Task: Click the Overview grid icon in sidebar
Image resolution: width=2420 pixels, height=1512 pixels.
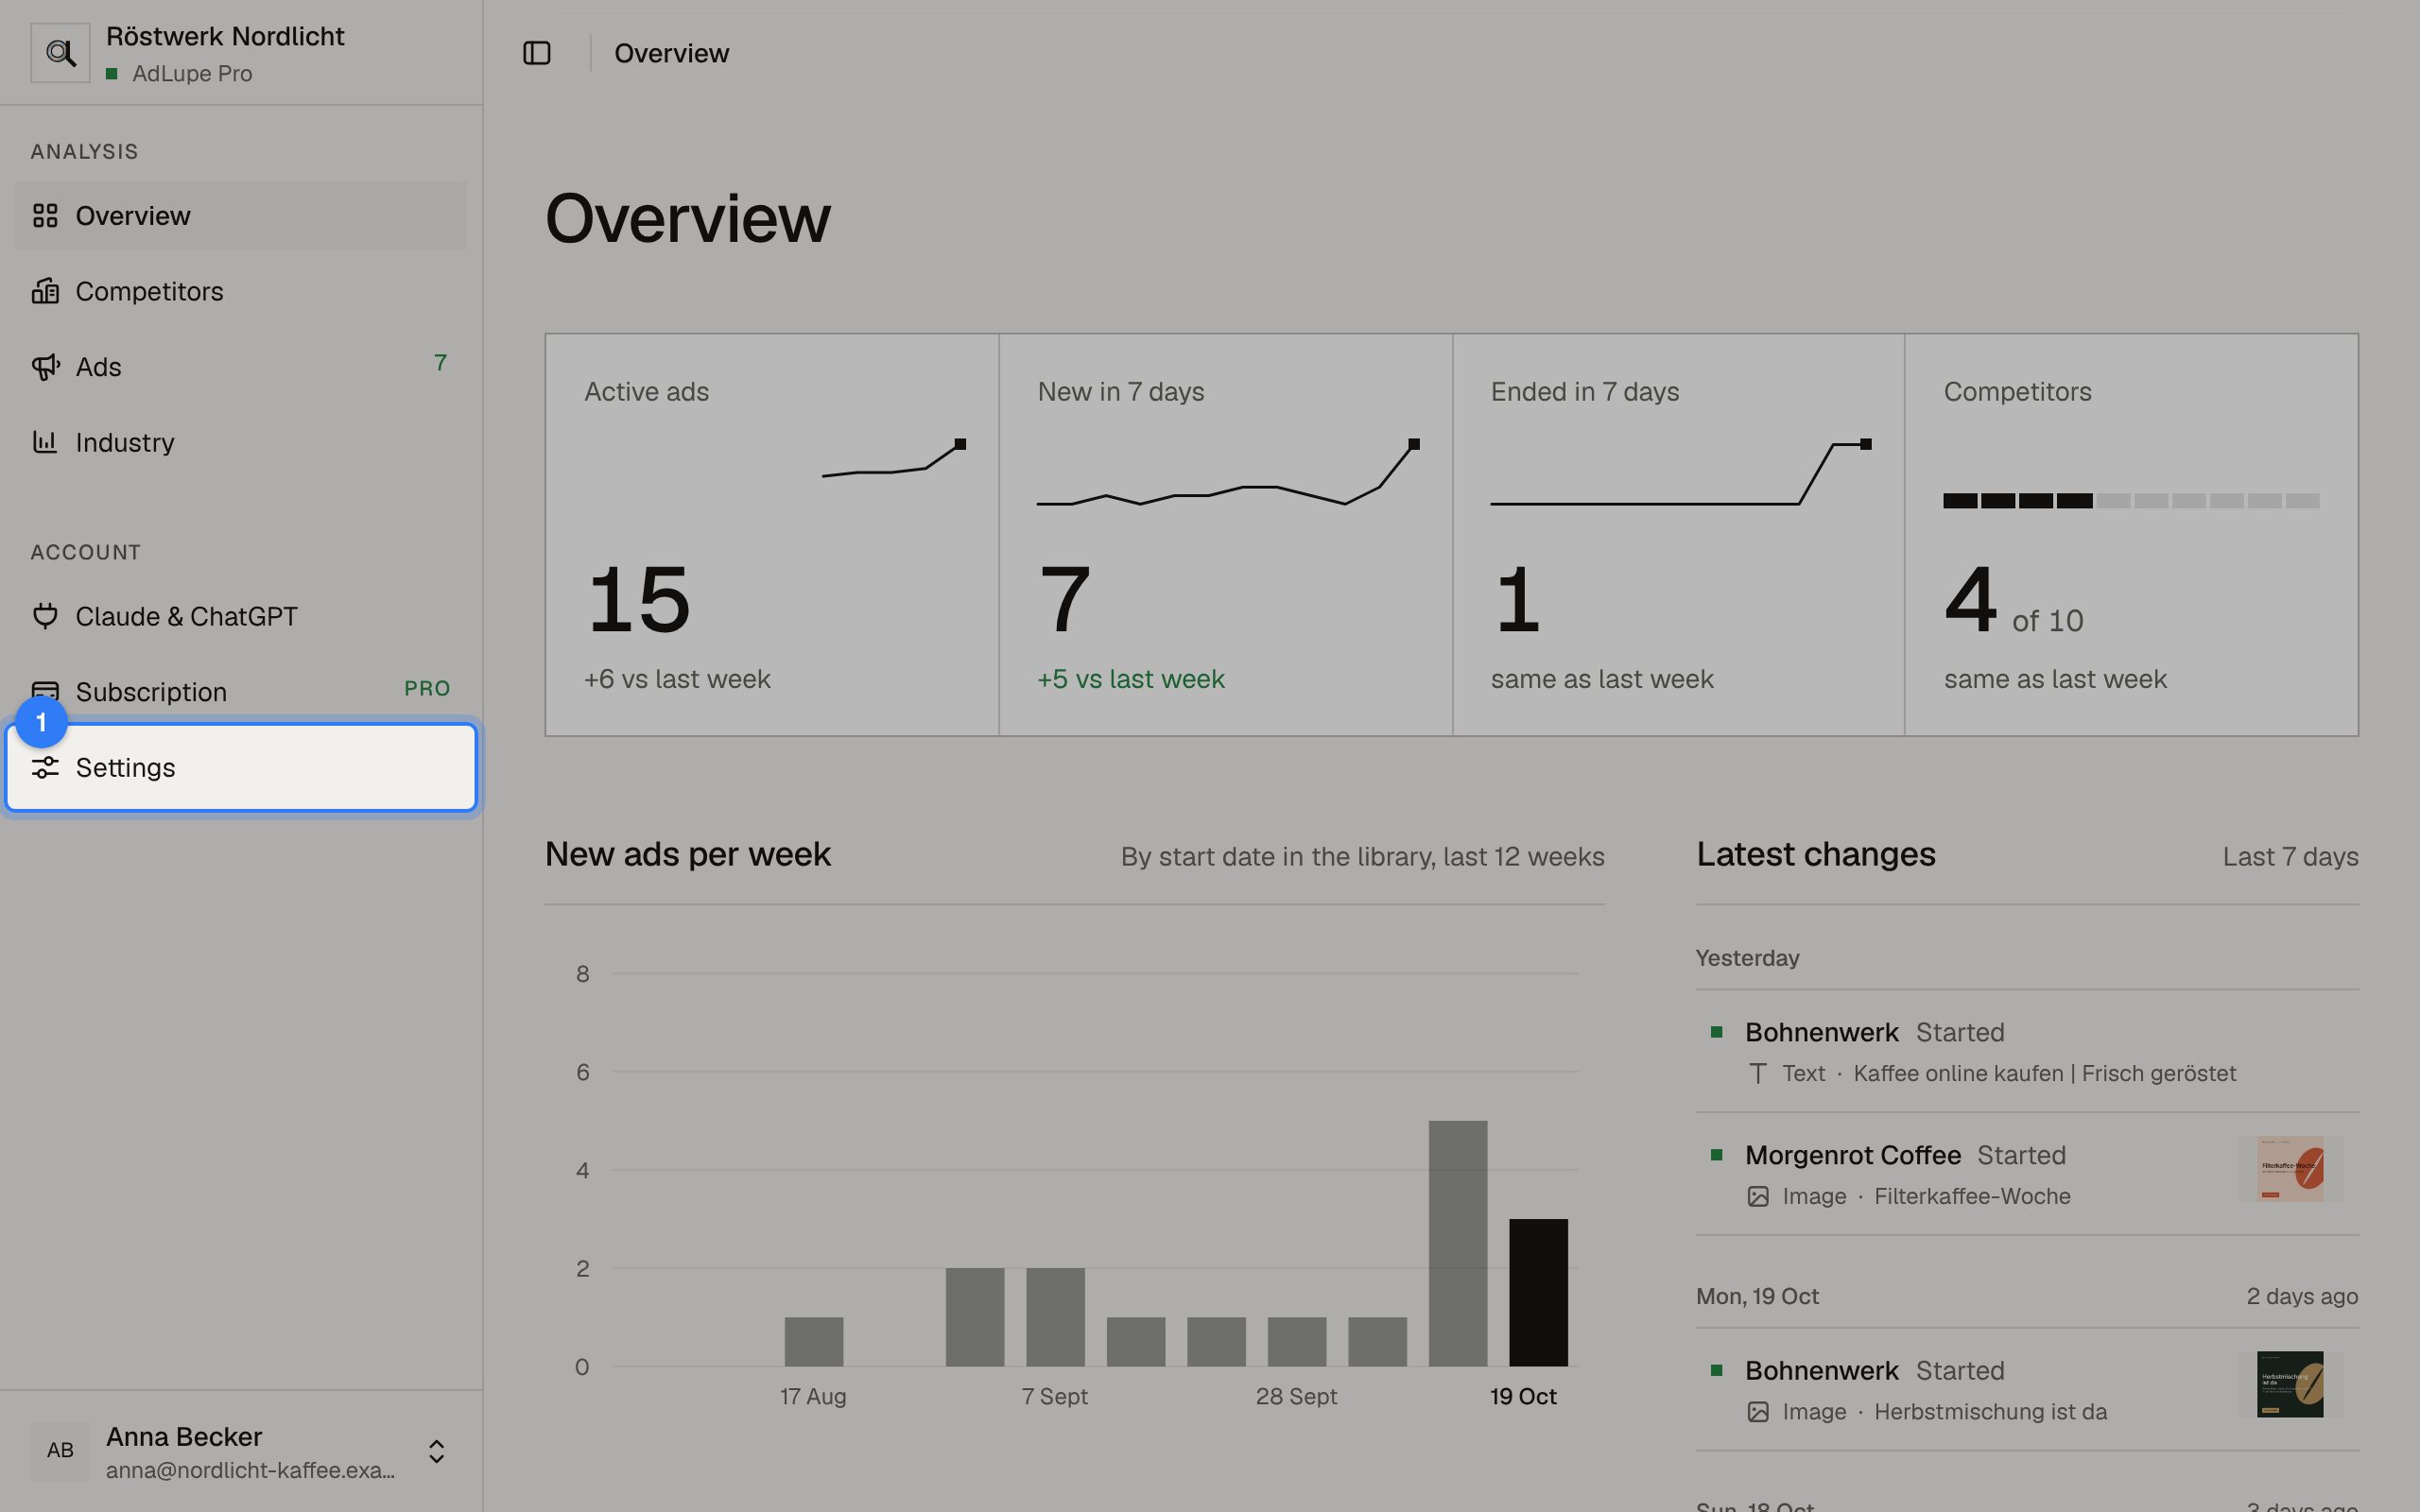Action: [x=45, y=215]
